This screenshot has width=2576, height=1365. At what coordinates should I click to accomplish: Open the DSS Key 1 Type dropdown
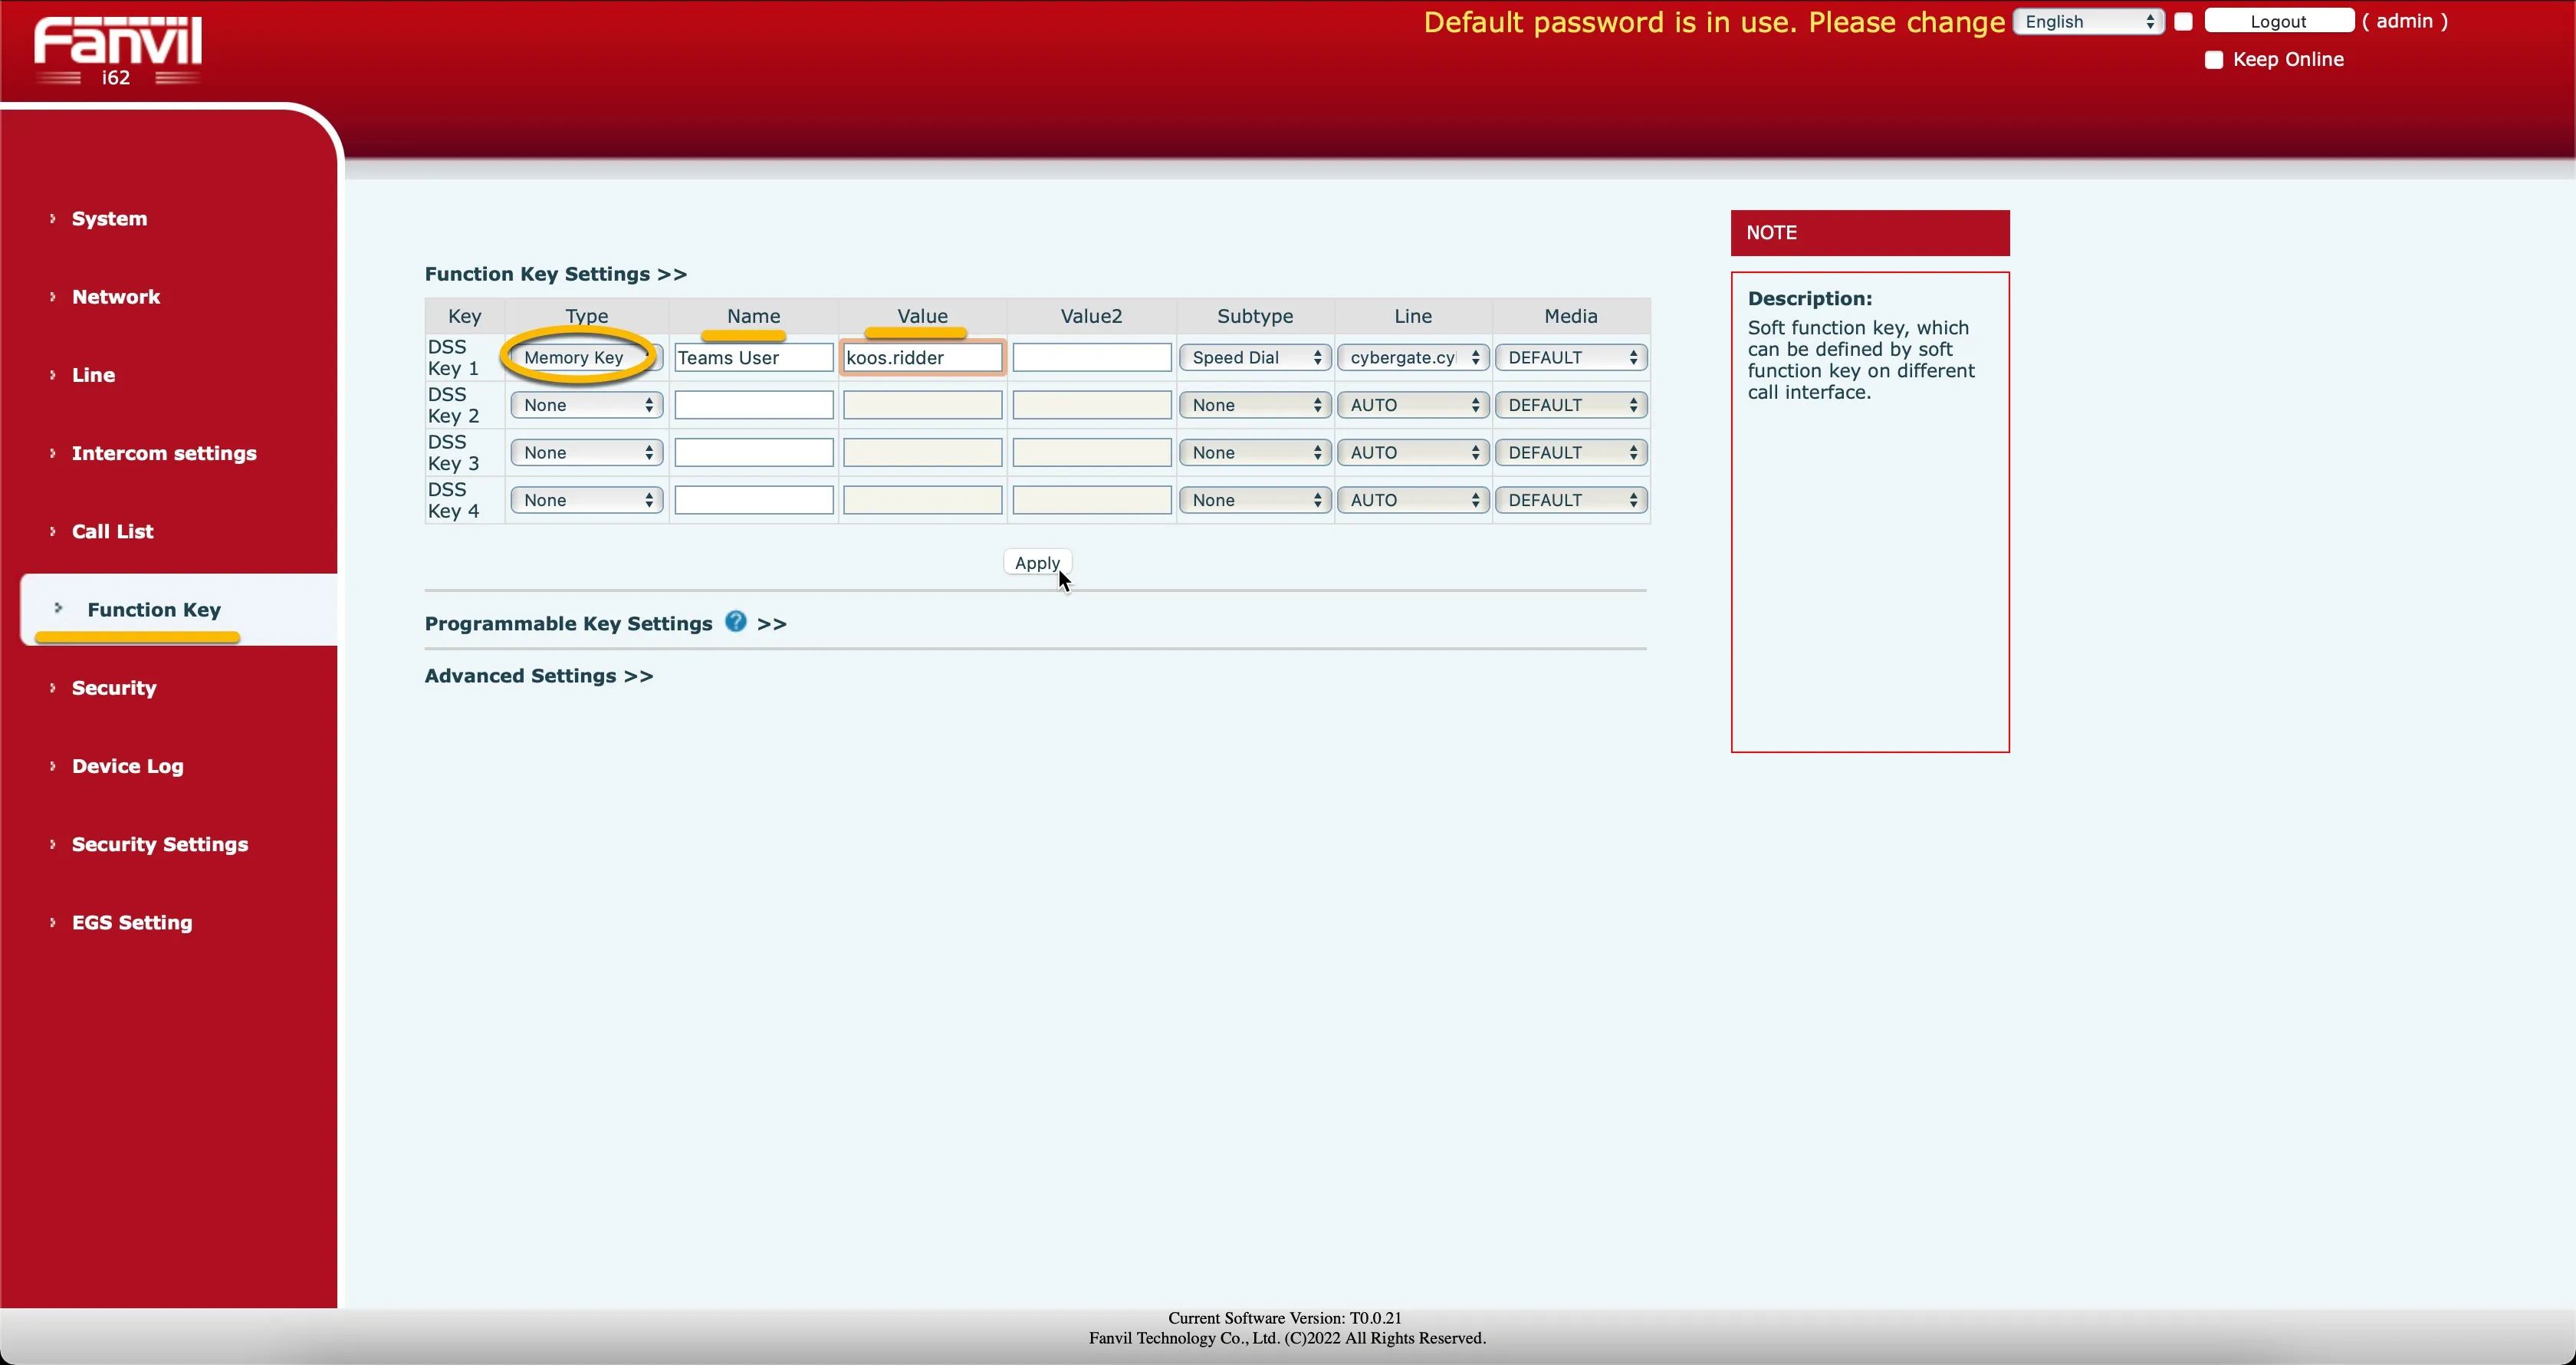tap(586, 357)
